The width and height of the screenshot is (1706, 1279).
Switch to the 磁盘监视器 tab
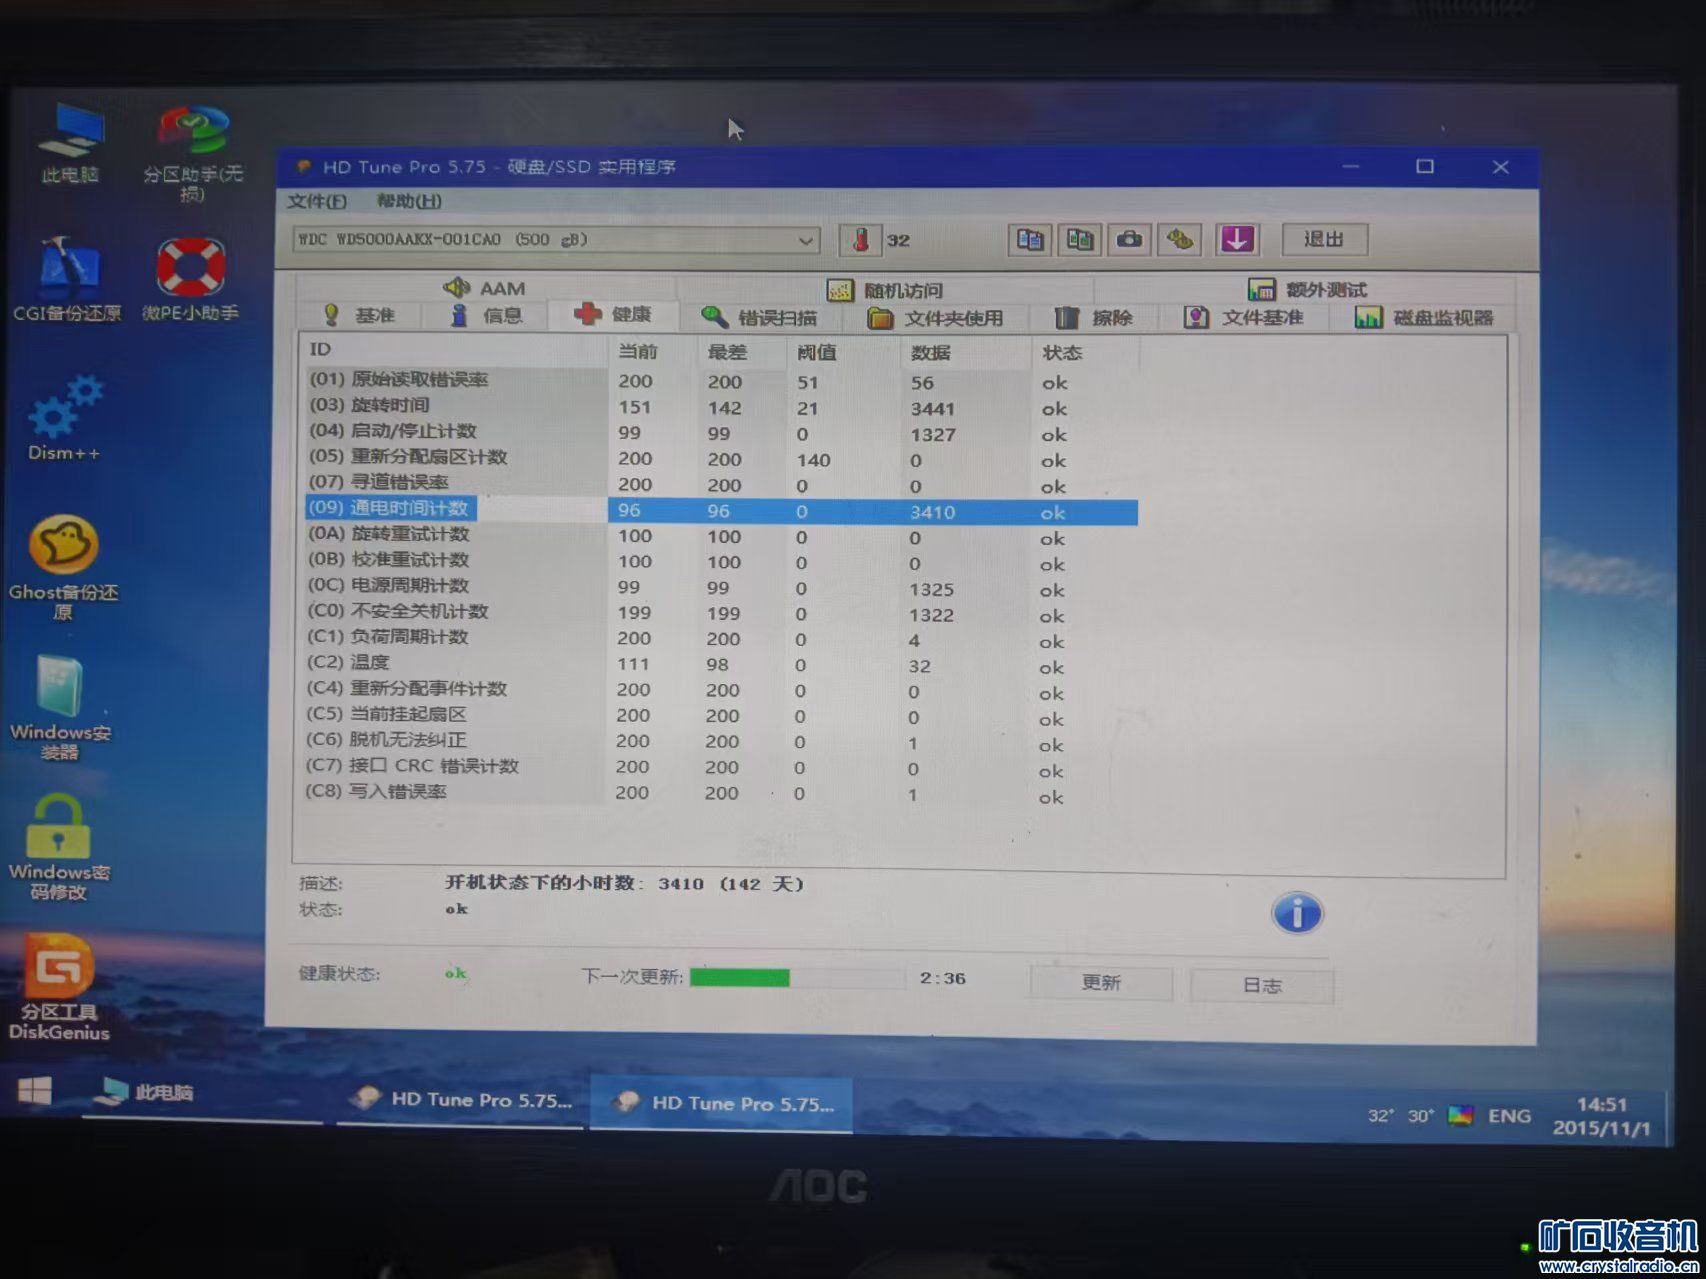[x=1424, y=318]
